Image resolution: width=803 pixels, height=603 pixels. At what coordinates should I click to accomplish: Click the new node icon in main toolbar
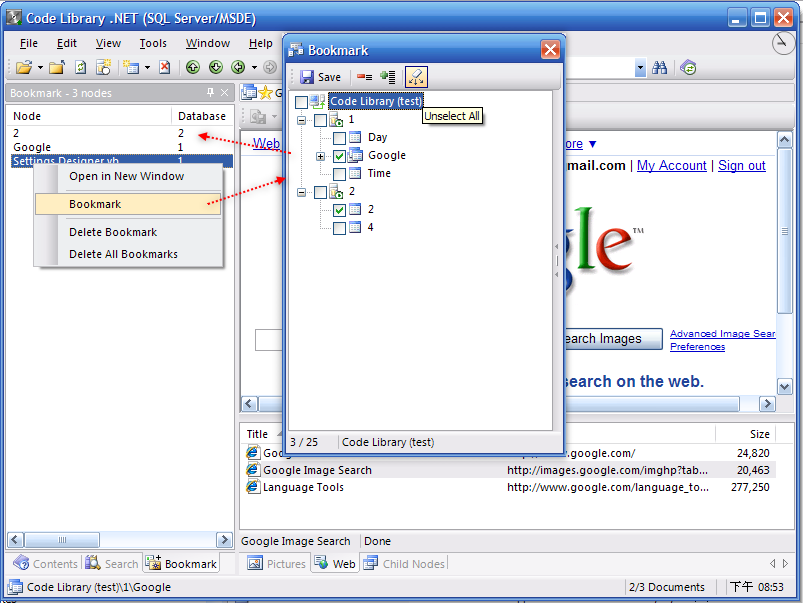[132, 67]
